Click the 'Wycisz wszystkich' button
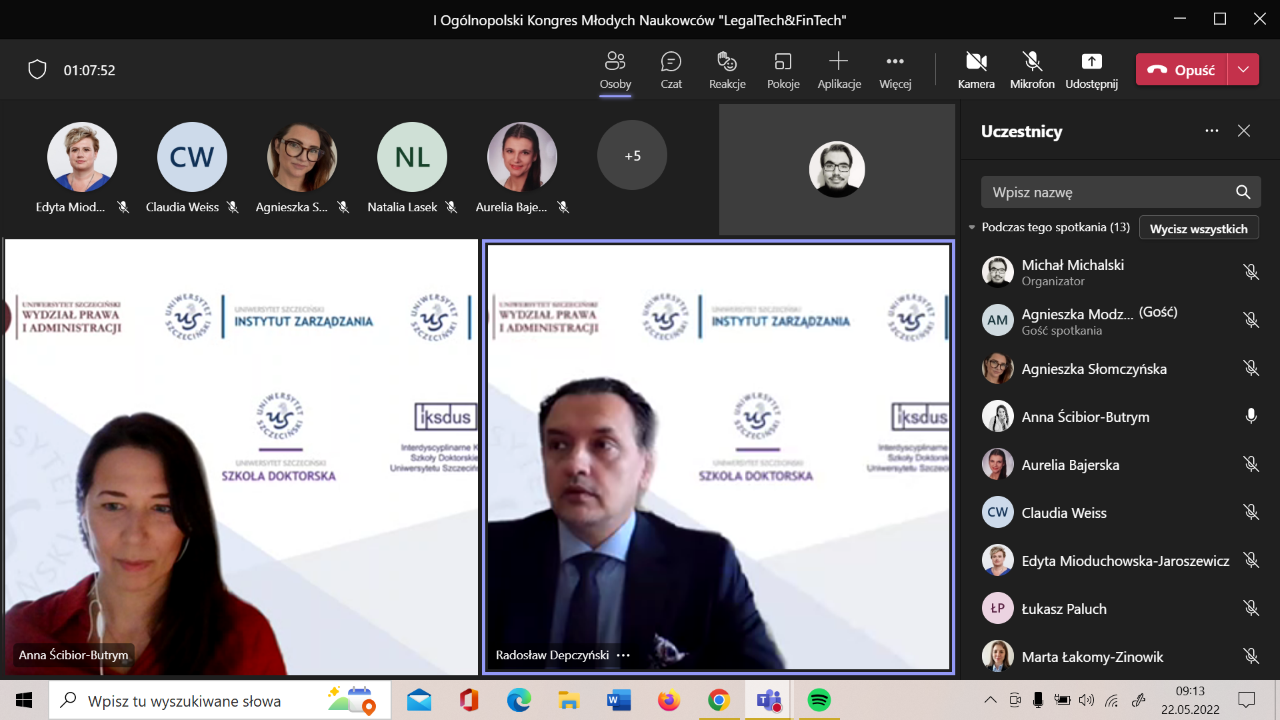 [x=1198, y=228]
